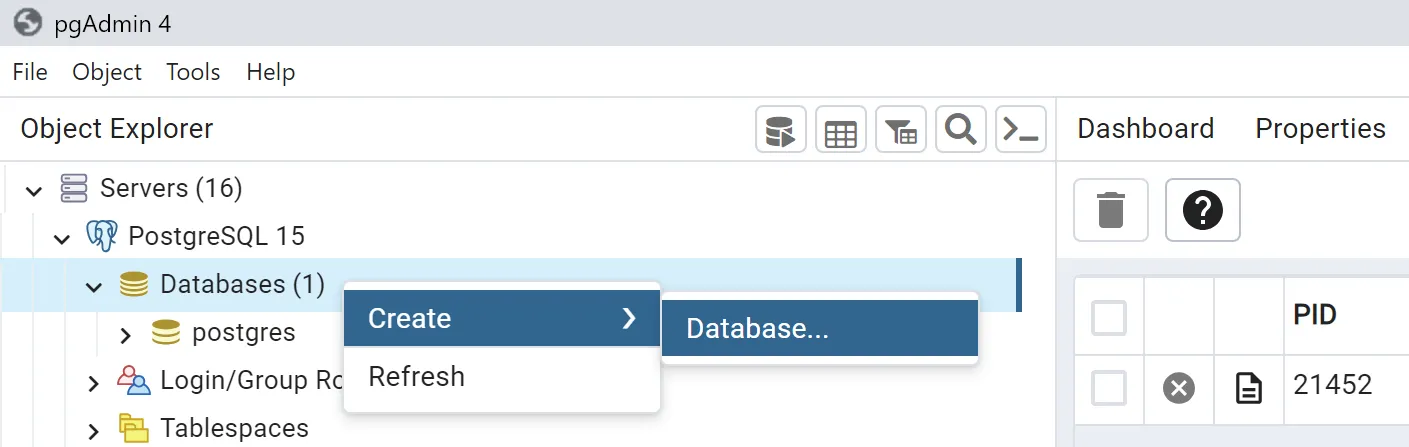Switch to the Properties tab
Screen dimensions: 1409x447
1320,129
